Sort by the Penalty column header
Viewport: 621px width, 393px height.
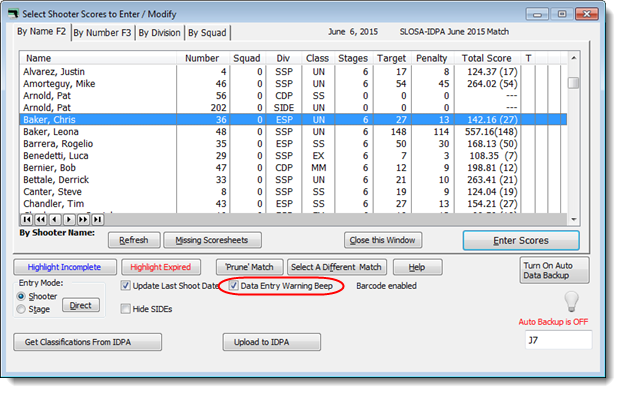click(433, 58)
